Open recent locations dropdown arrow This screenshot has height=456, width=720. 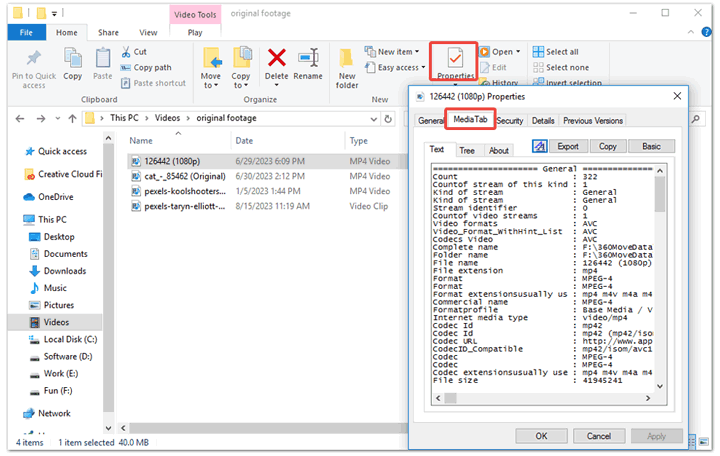pyautogui.click(x=57, y=118)
